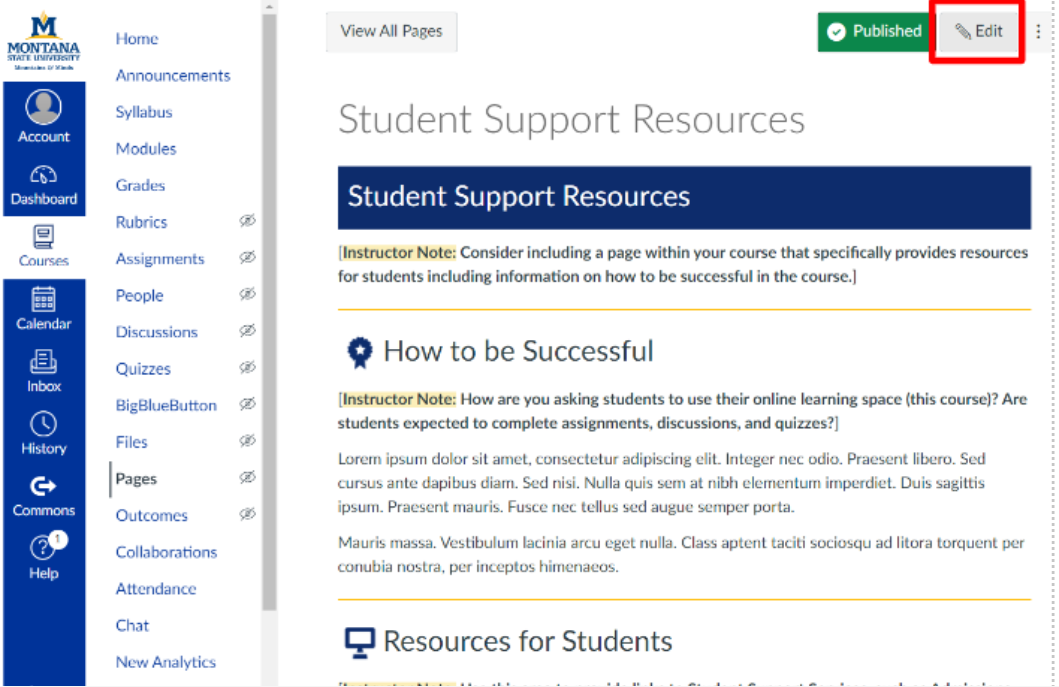The height and width of the screenshot is (687, 1059).
Task: Open the Published status dropdown
Action: pyautogui.click(x=874, y=31)
